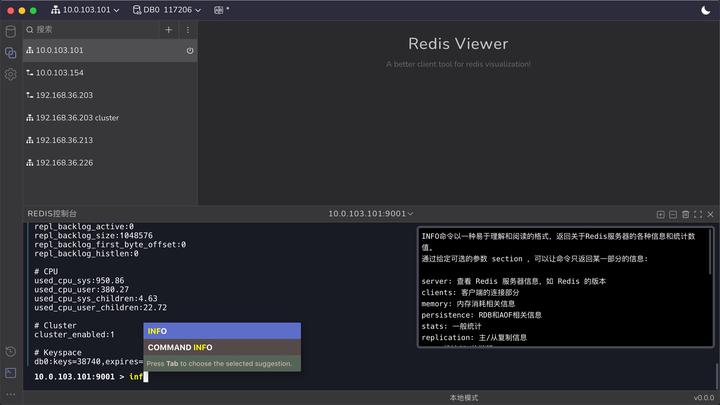The image size is (720, 405).
Task: Select the 192.168.36.203 connection
Action: coord(110,95)
